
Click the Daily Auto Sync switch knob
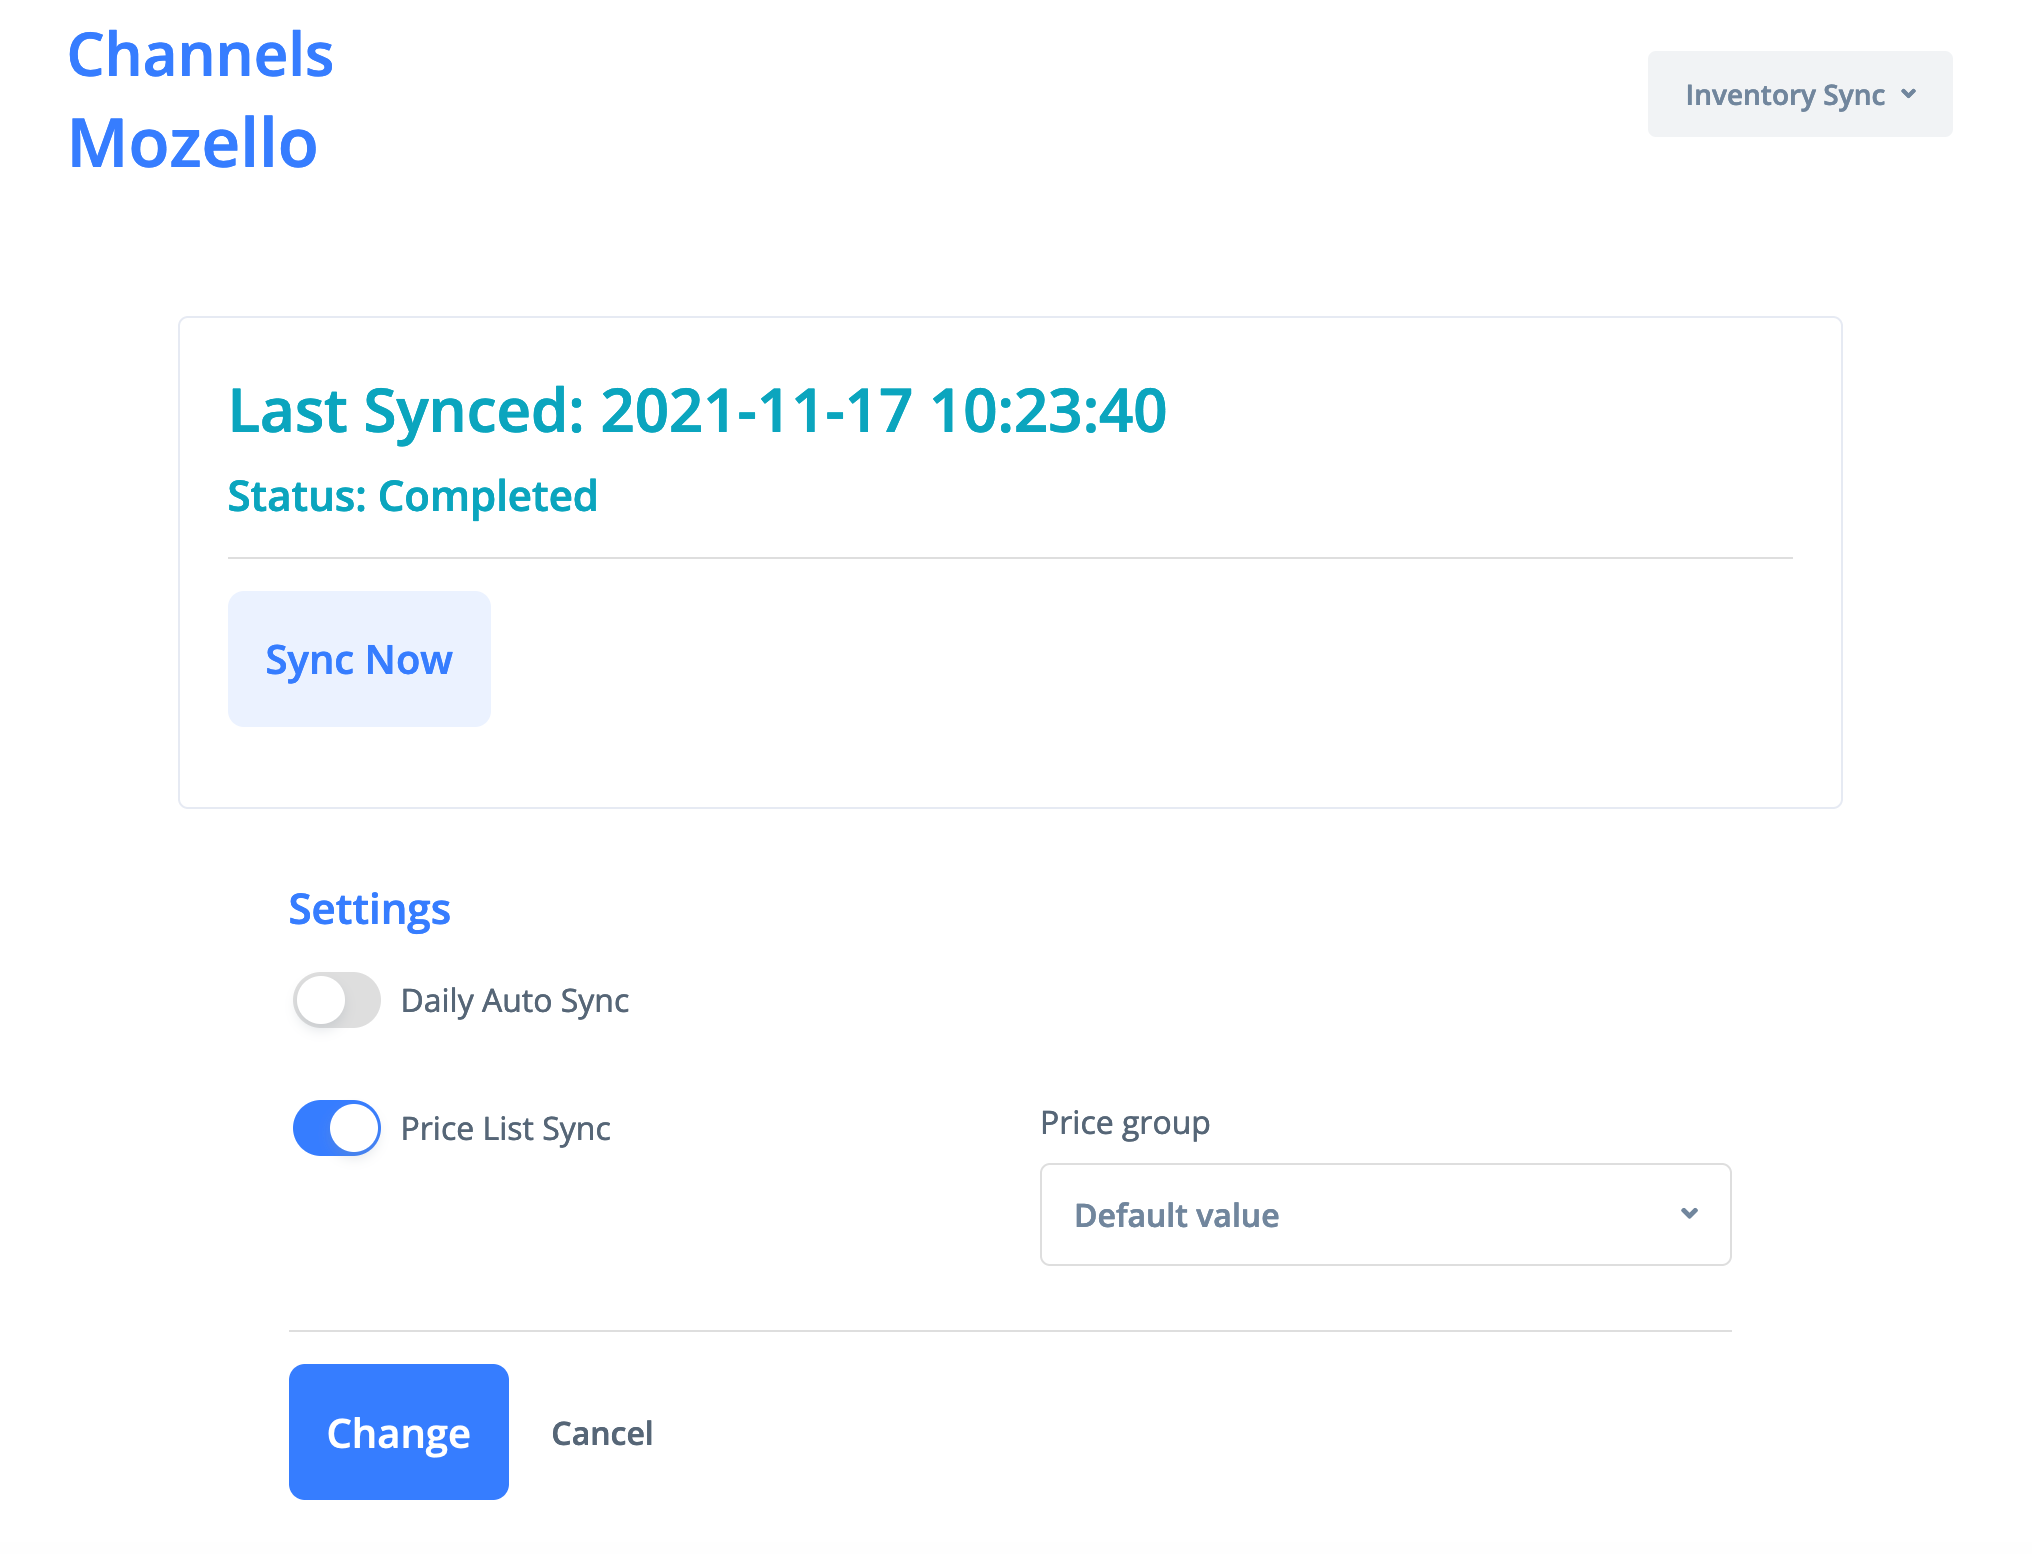[321, 1000]
